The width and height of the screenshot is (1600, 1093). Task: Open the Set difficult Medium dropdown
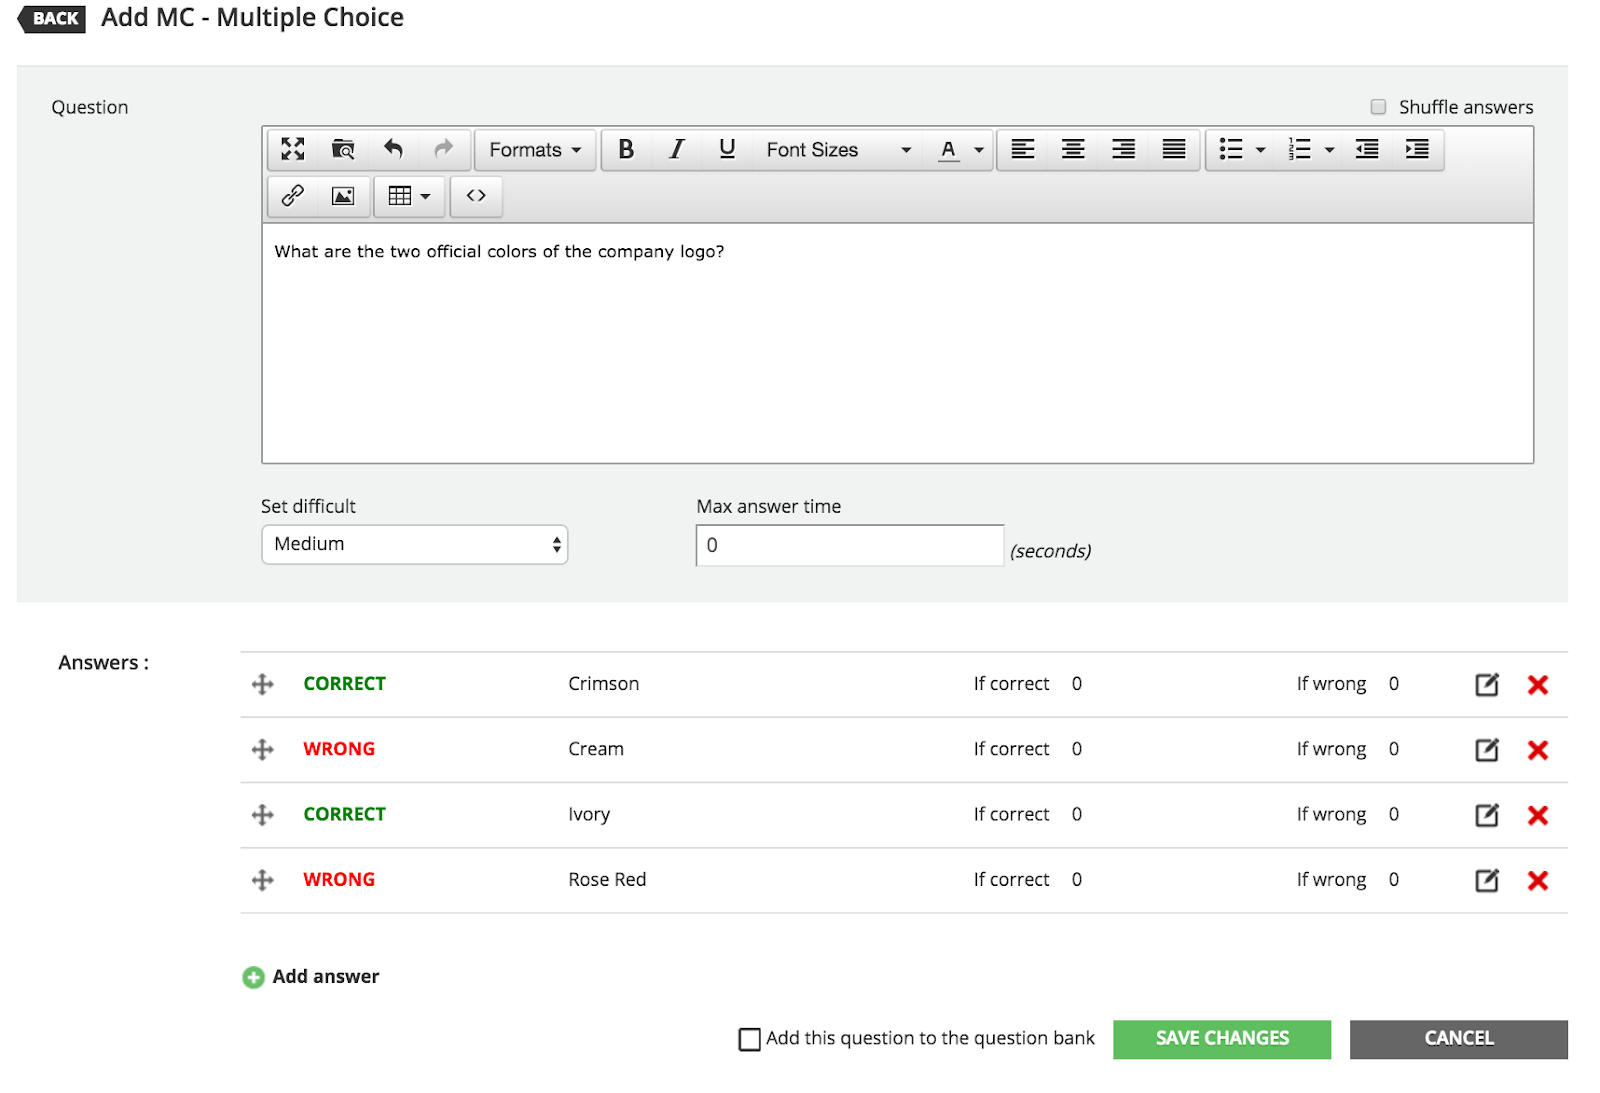pos(414,545)
